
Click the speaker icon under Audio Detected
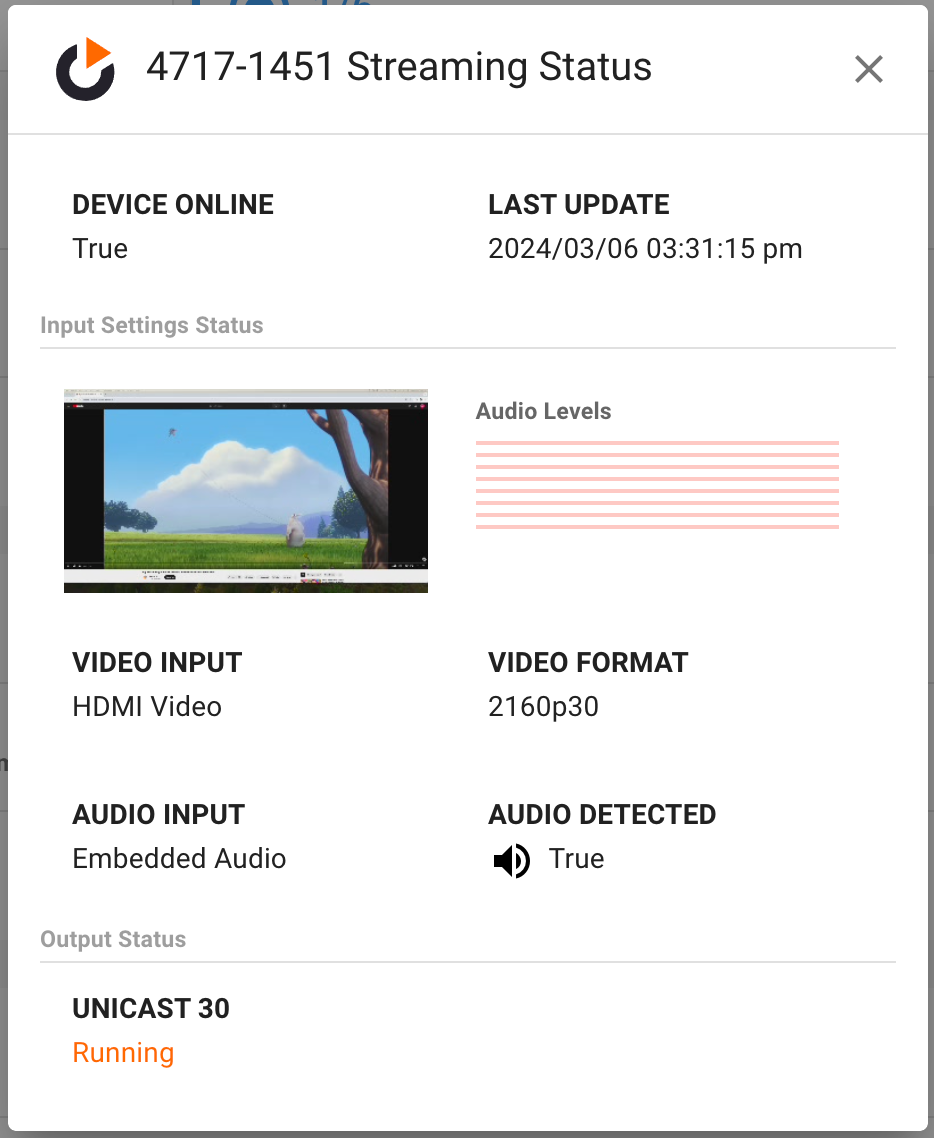[512, 861]
